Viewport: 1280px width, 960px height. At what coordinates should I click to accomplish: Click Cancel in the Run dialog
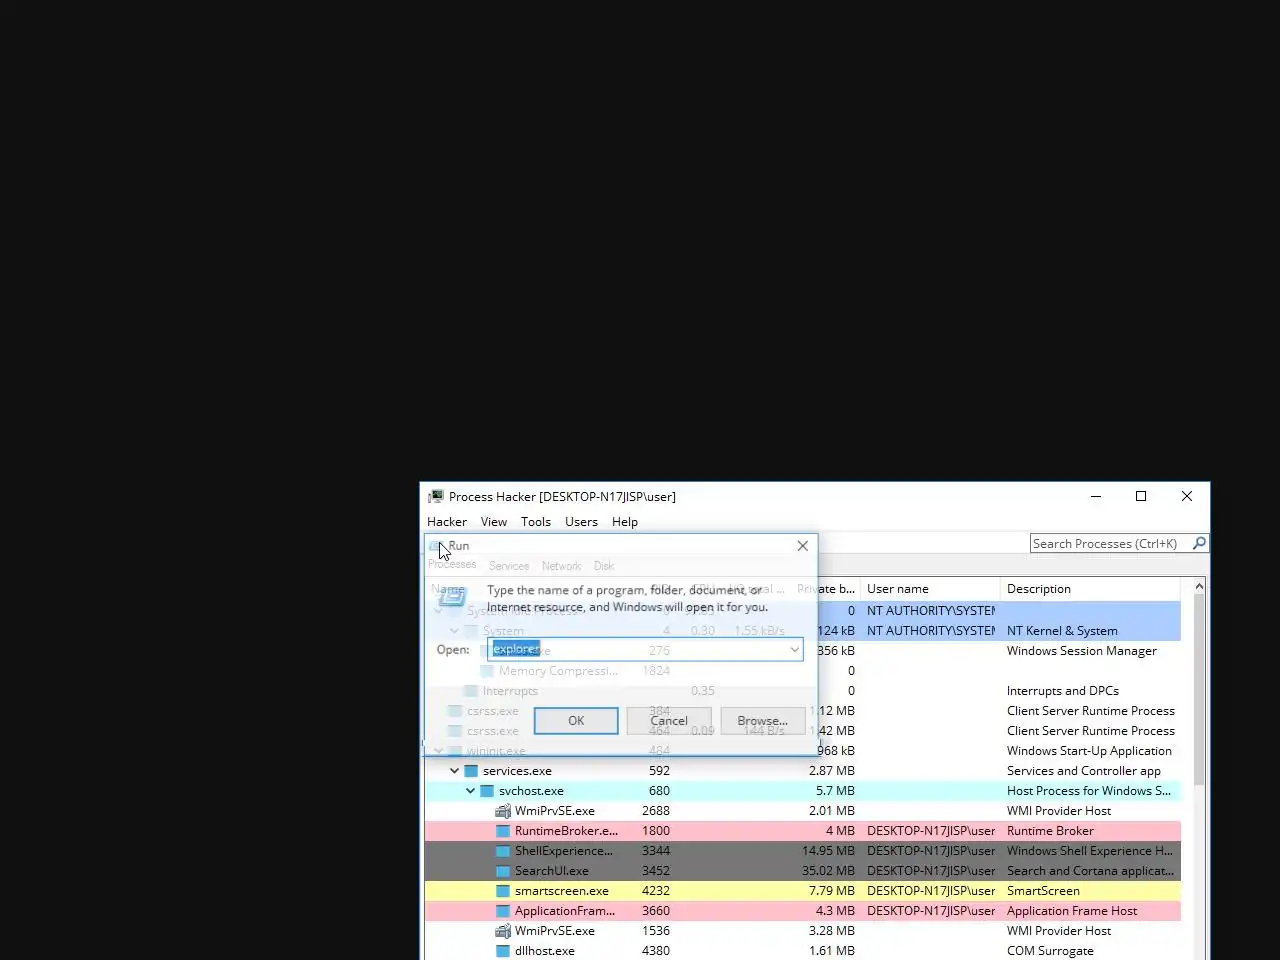pos(669,721)
